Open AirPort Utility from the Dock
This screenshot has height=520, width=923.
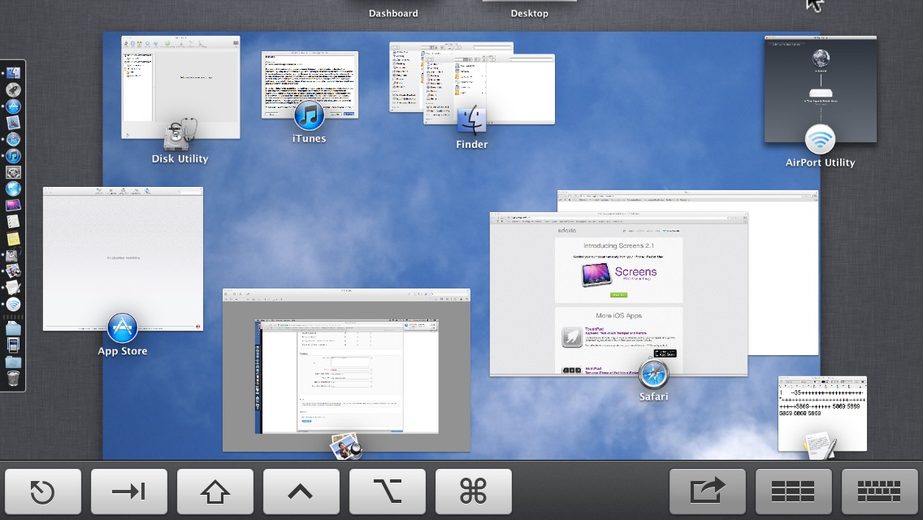(x=13, y=304)
